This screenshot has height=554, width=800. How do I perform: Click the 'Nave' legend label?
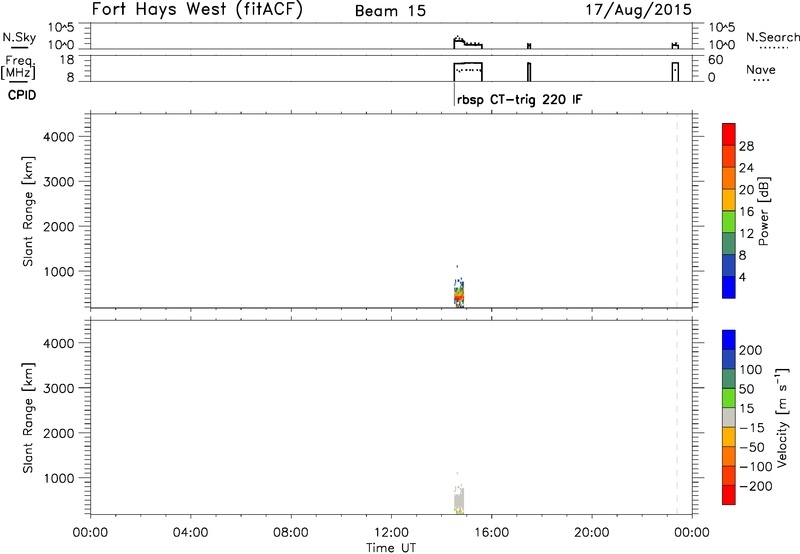pyautogui.click(x=761, y=69)
